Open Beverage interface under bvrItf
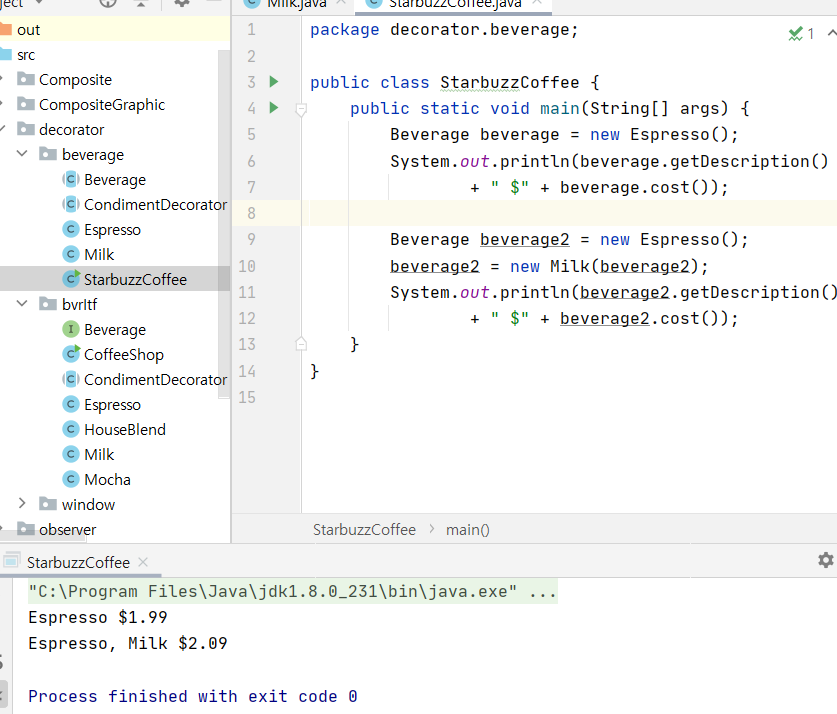This screenshot has width=837, height=714. coord(114,330)
